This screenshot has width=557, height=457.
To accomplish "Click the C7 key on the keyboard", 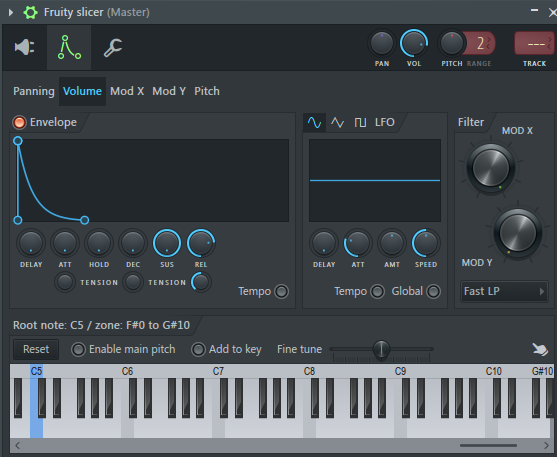I will (x=218, y=428).
